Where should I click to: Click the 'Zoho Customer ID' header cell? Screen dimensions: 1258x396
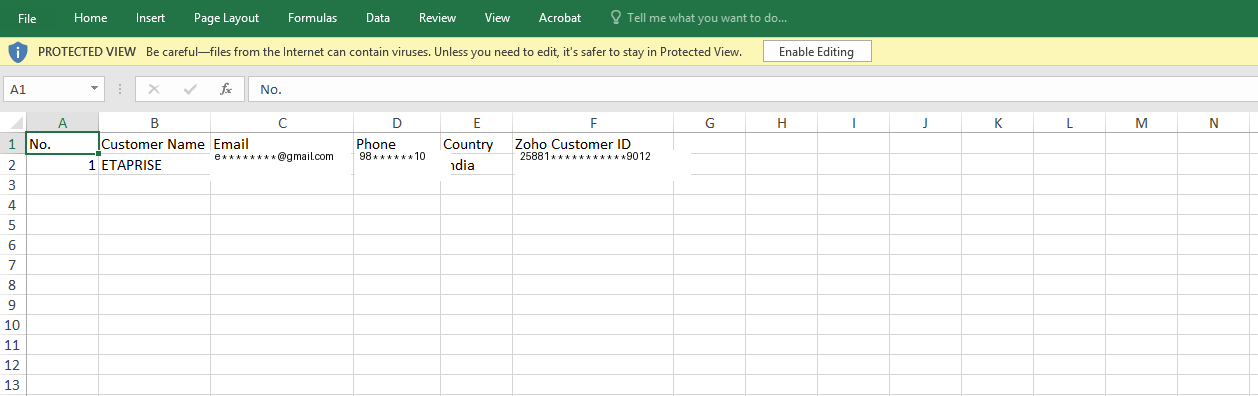[593, 144]
